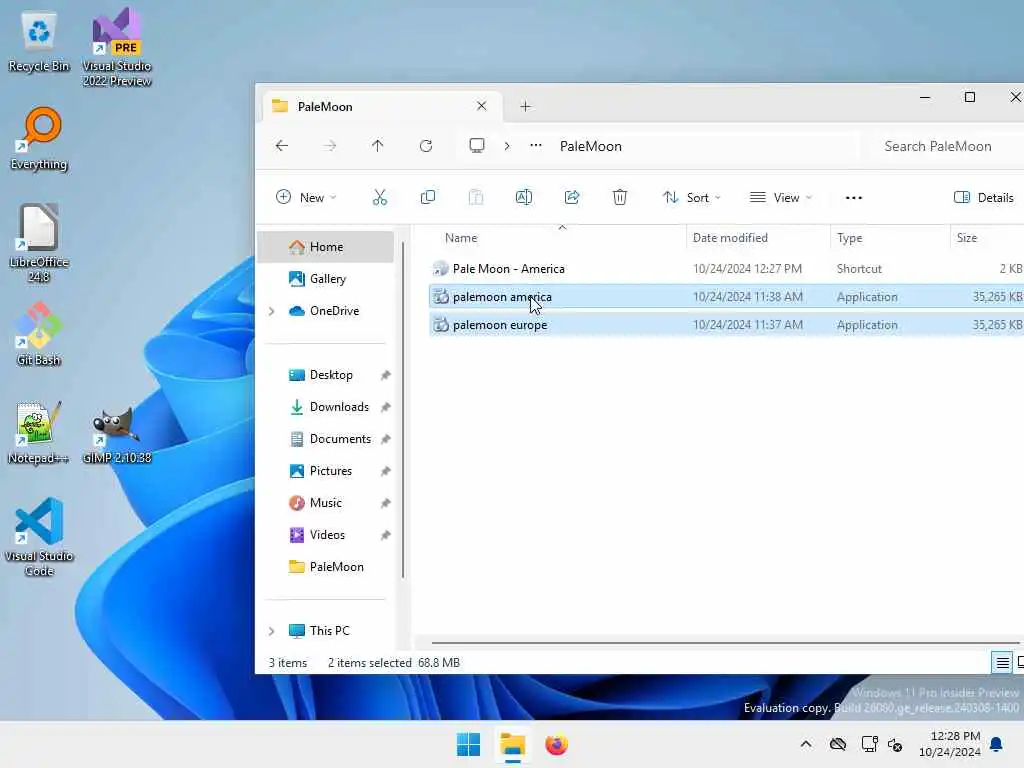Select palemoon america application file
Image resolution: width=1024 pixels, height=768 pixels.
[x=726, y=296]
